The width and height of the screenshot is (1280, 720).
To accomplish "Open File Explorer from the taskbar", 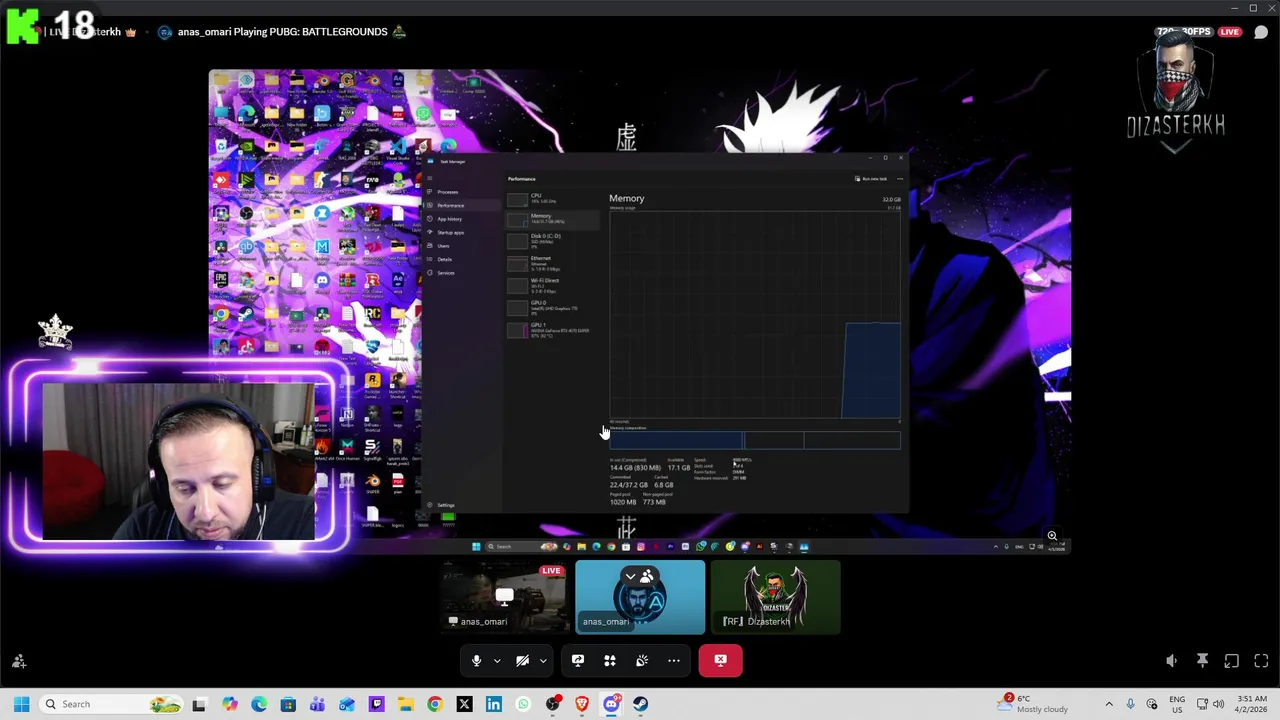I will [405, 704].
